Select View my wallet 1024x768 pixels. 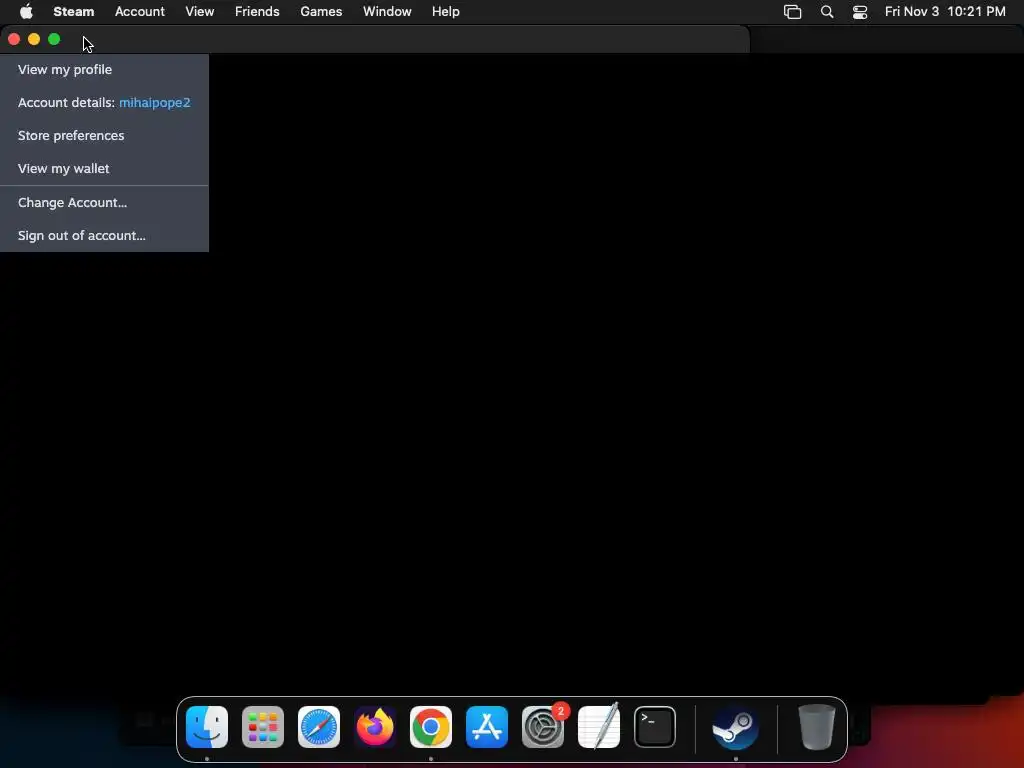104,168
